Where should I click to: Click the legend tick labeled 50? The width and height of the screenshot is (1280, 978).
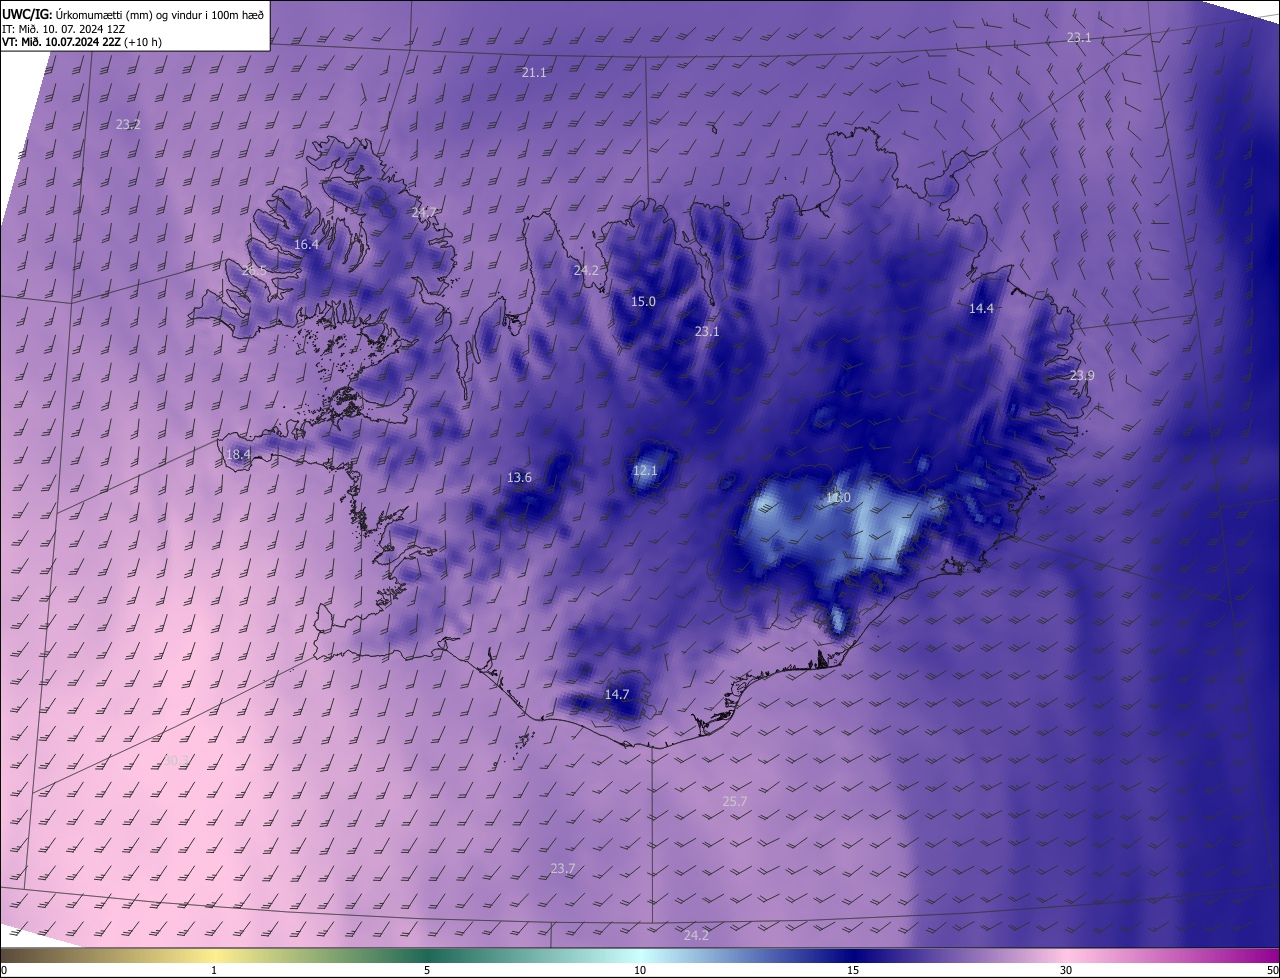point(1272,970)
